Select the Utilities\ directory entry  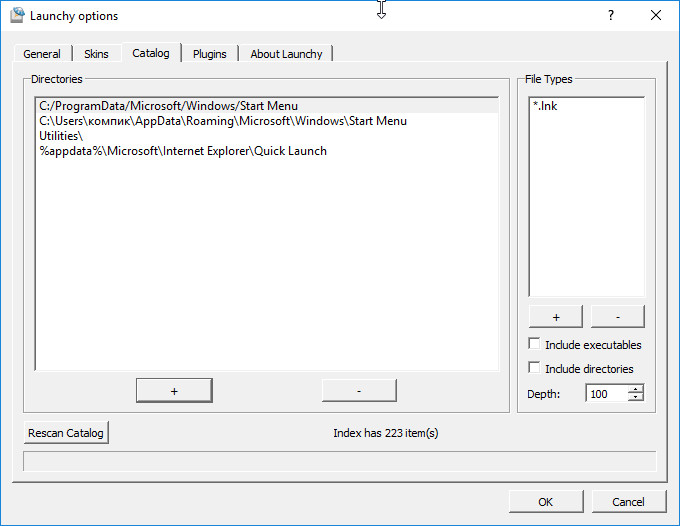(267, 136)
